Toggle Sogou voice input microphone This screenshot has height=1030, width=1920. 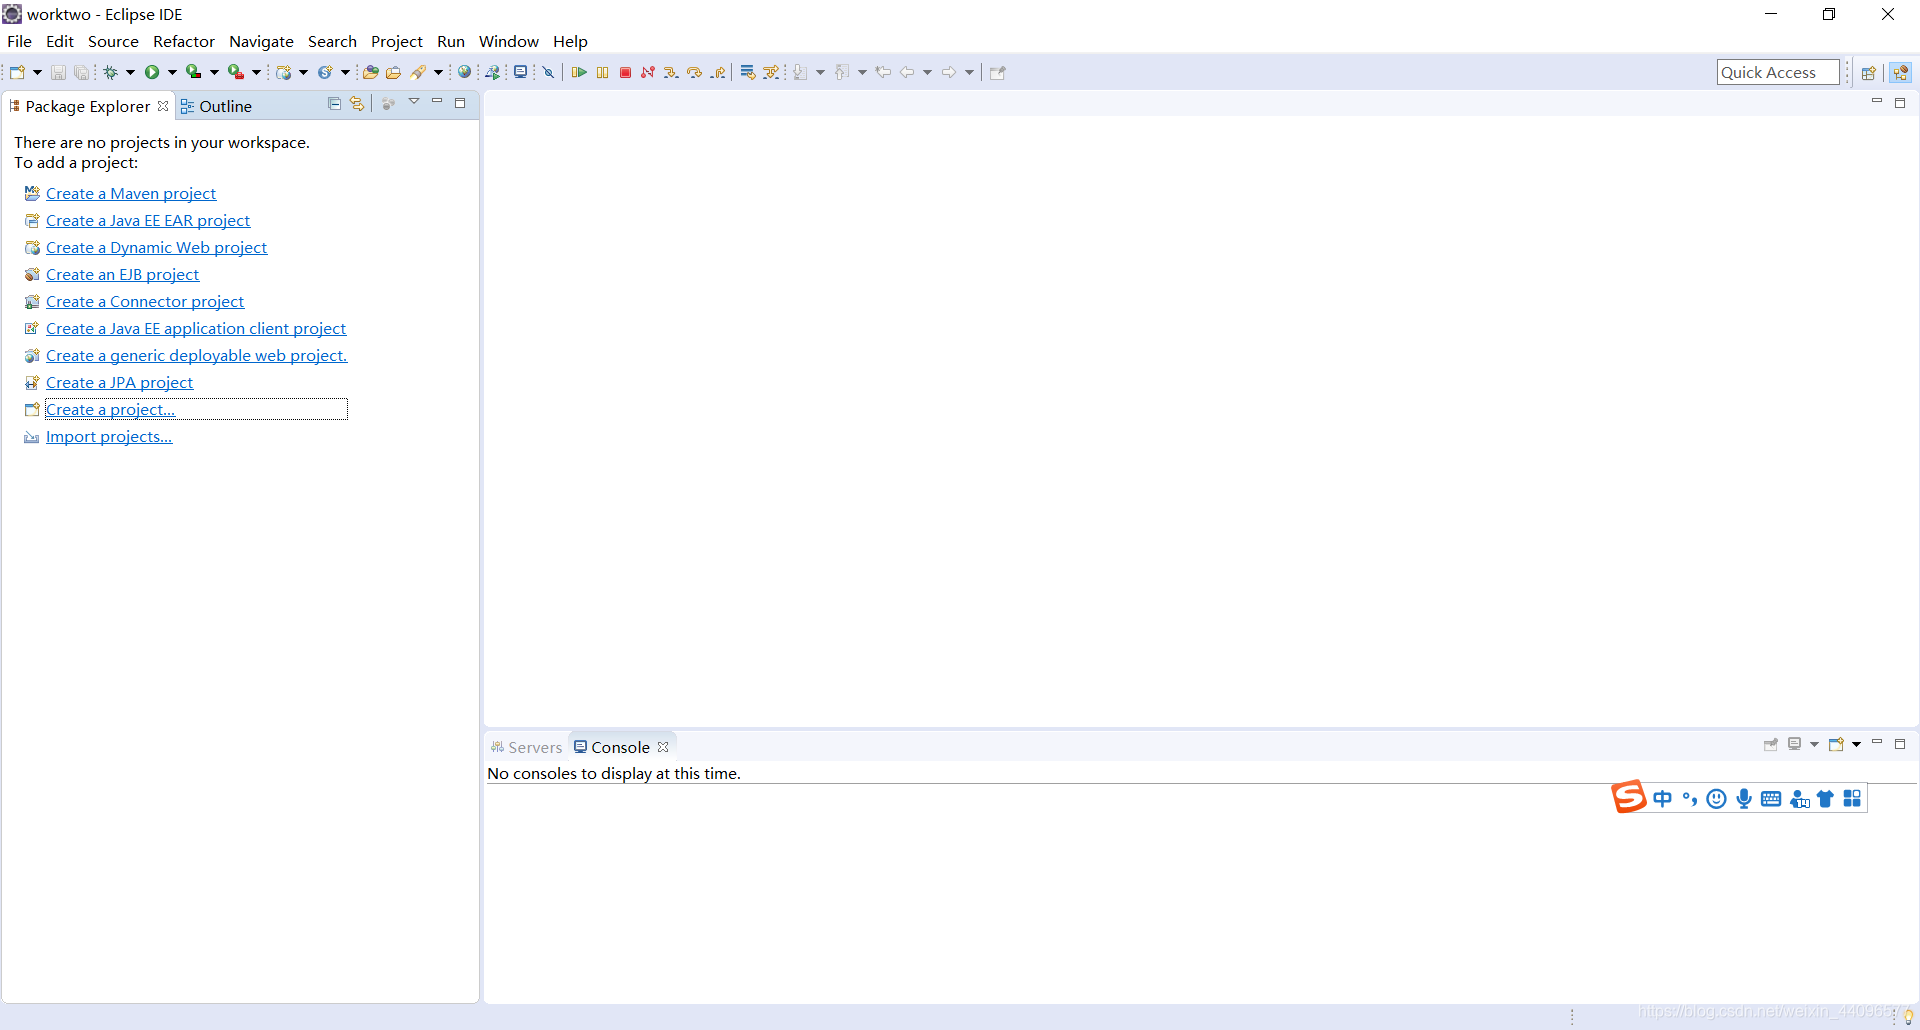[x=1744, y=798]
